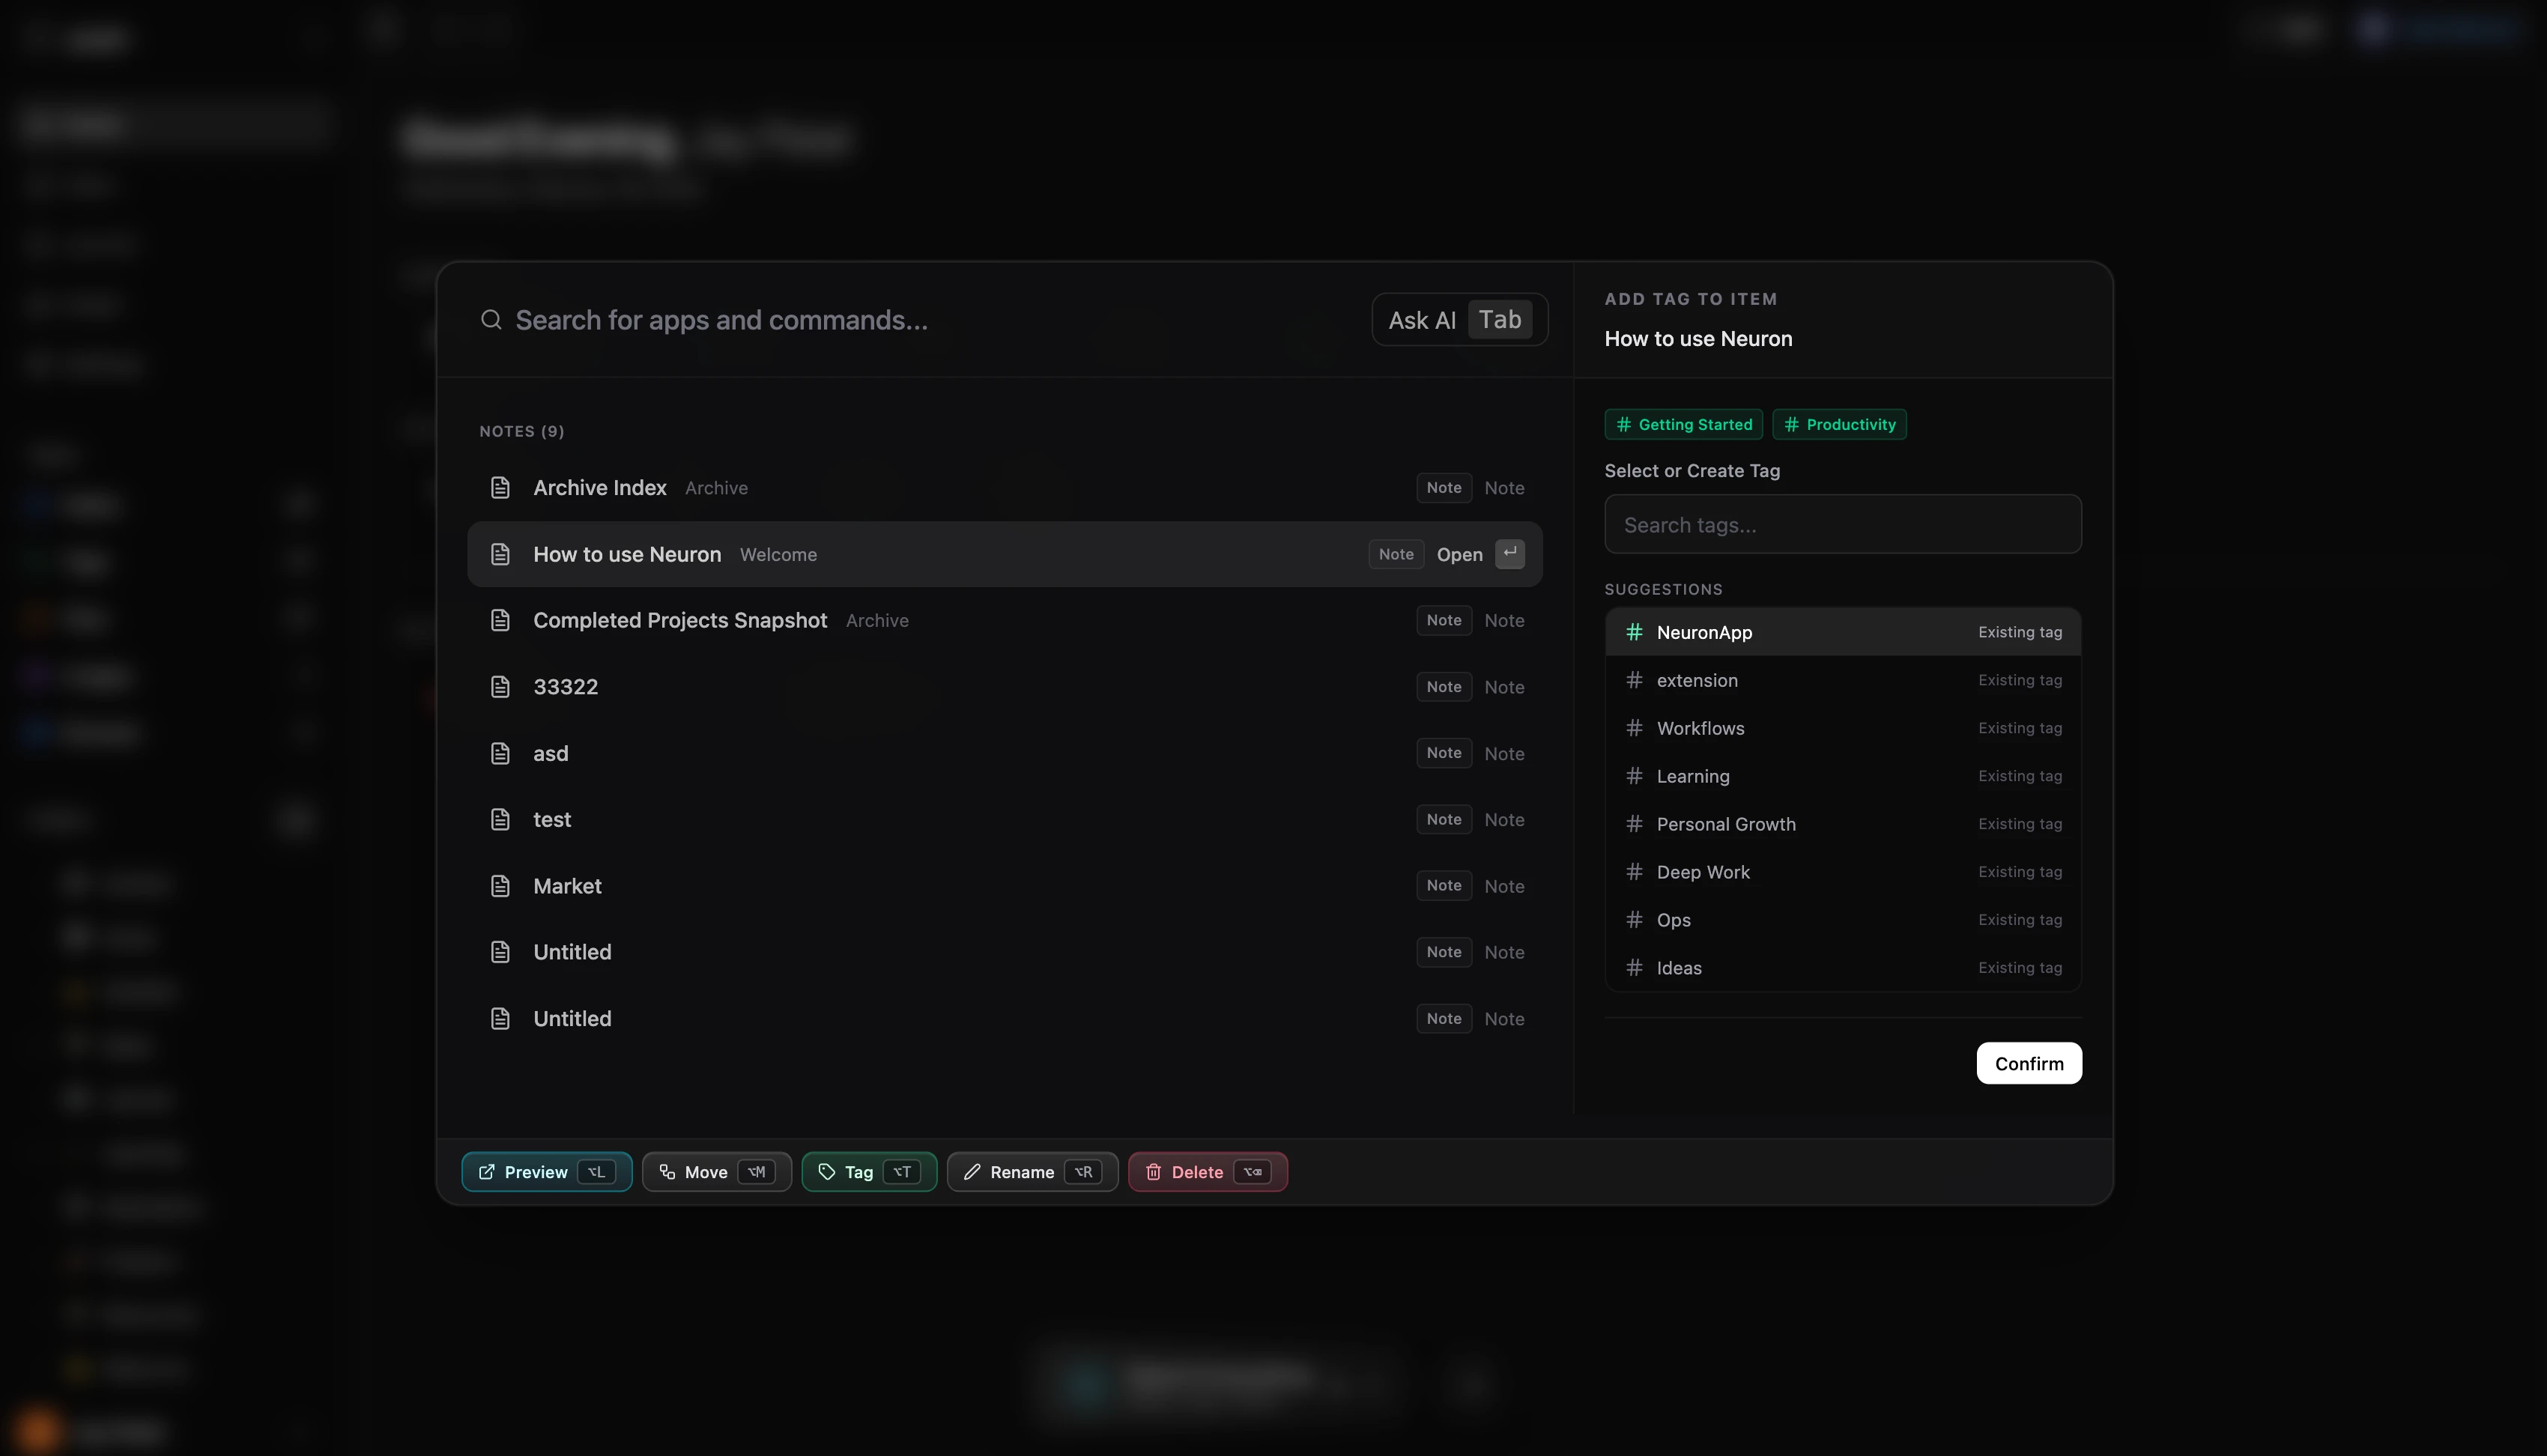Click the Delete button with trash icon

pyautogui.click(x=1207, y=1172)
